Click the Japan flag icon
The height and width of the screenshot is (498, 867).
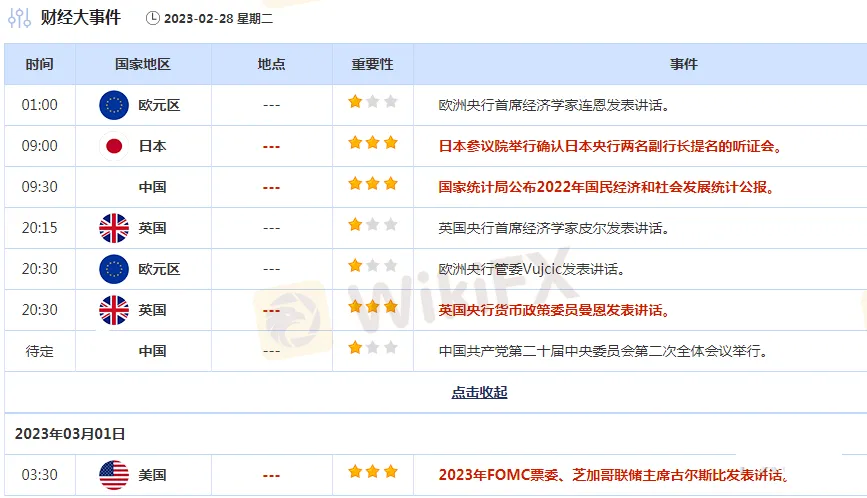pyautogui.click(x=114, y=146)
